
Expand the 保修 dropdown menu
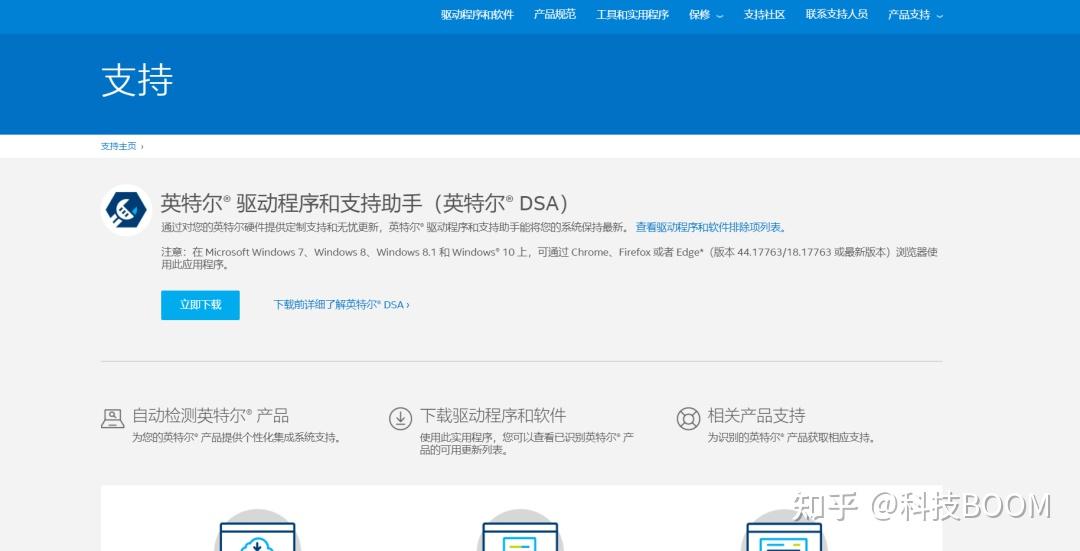point(706,14)
